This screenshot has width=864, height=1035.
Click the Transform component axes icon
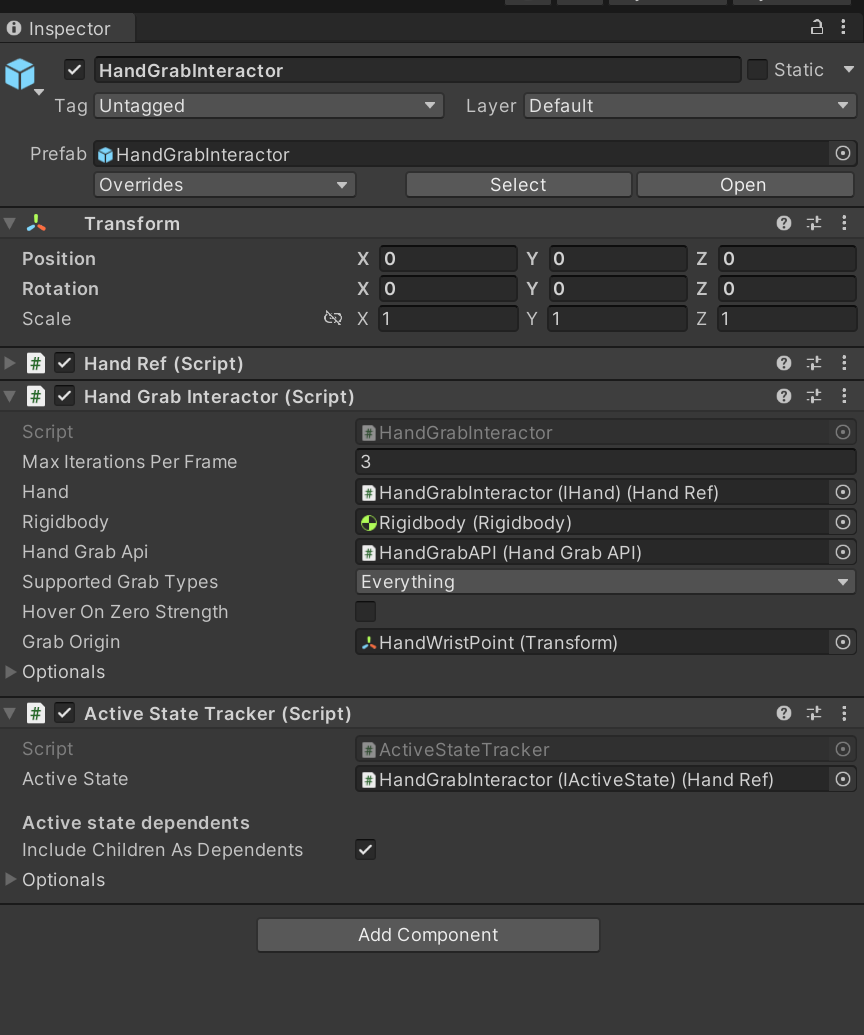36,223
